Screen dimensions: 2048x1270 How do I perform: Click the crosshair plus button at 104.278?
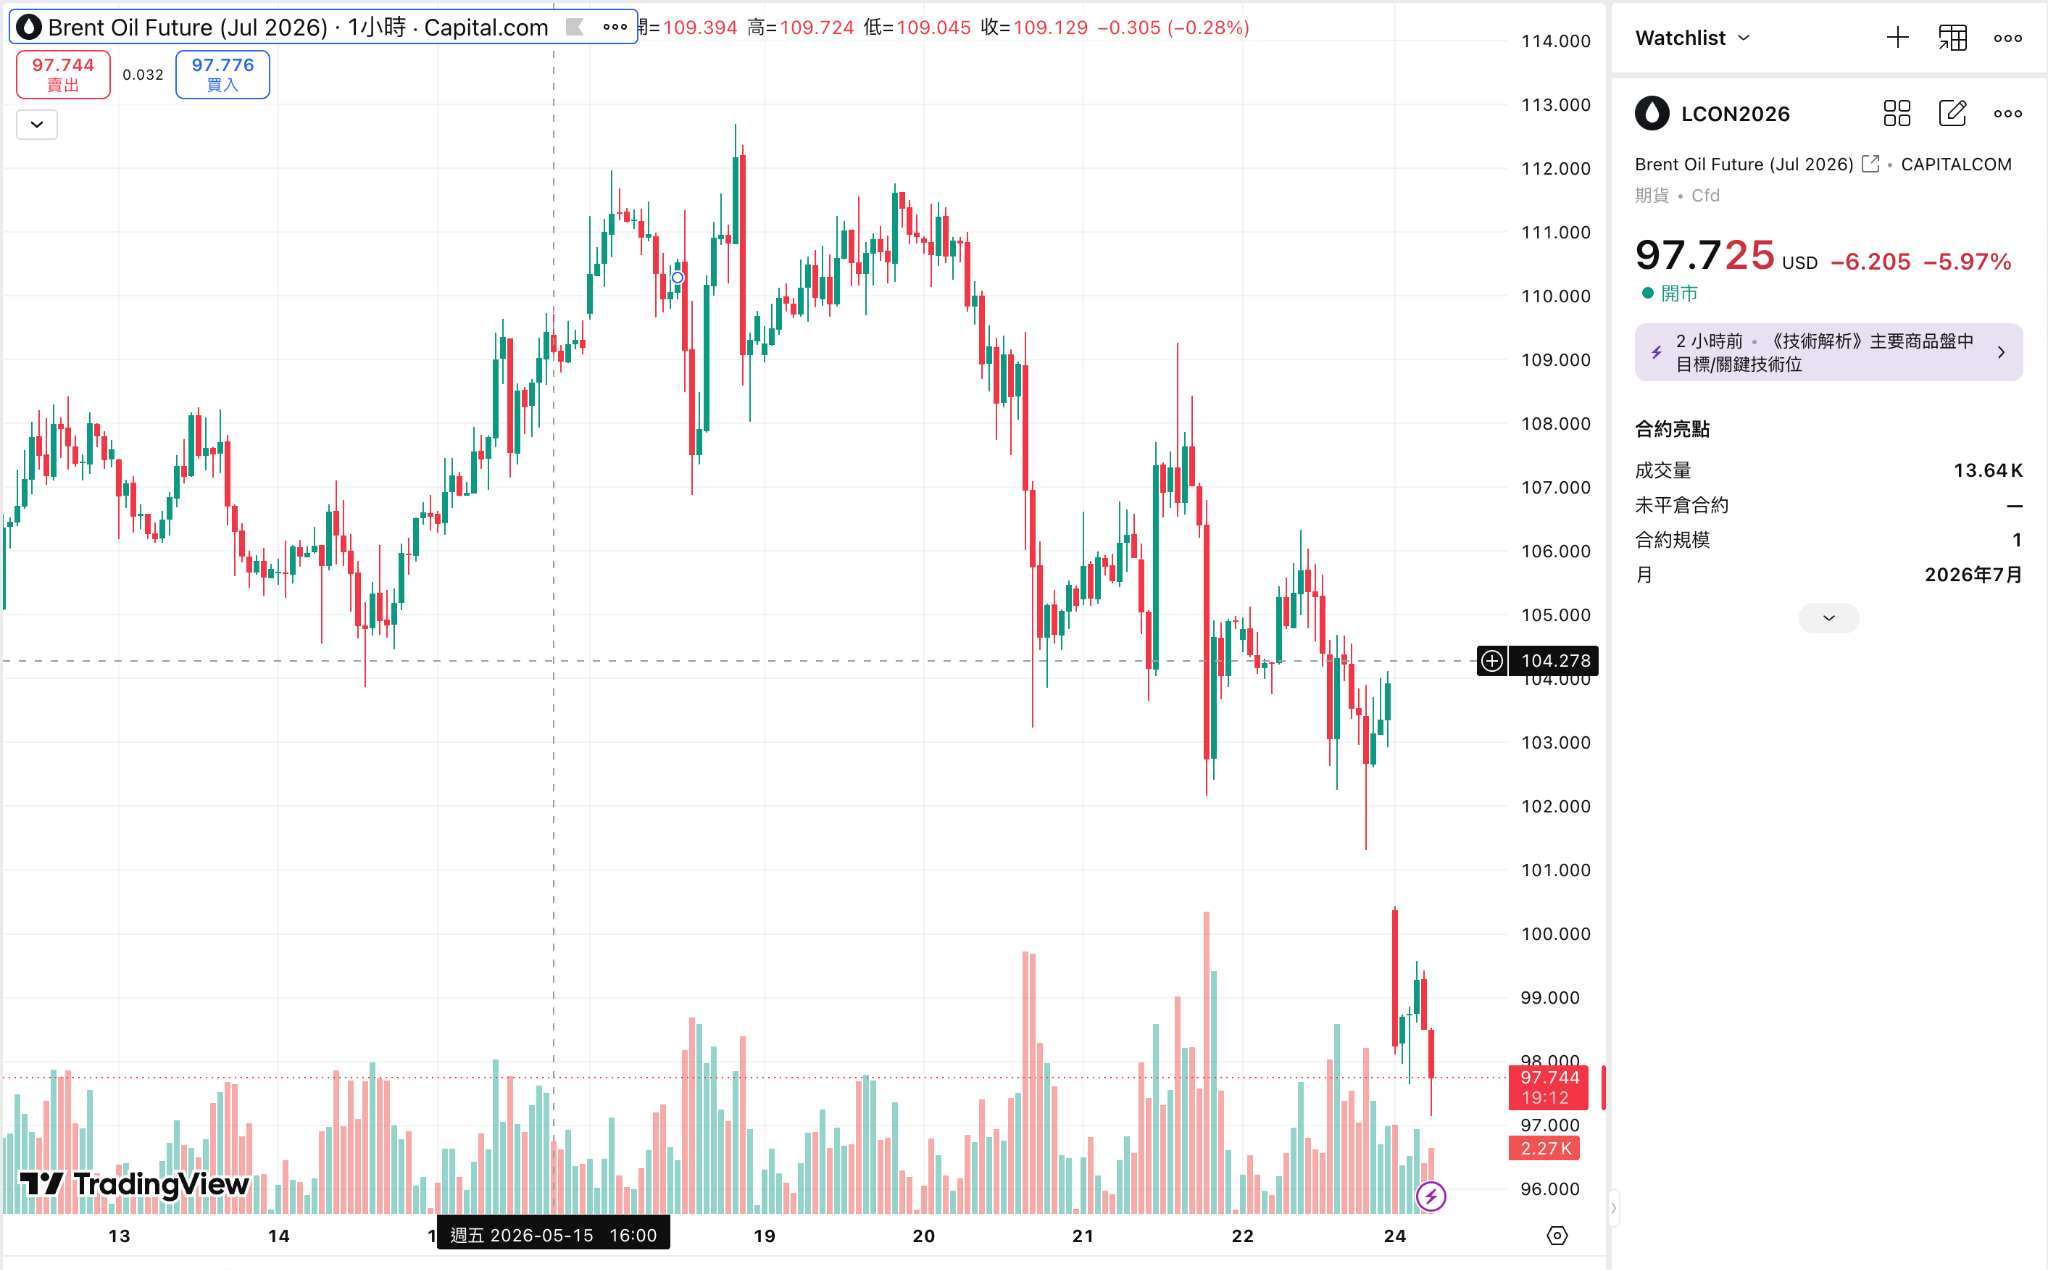pyautogui.click(x=1492, y=661)
